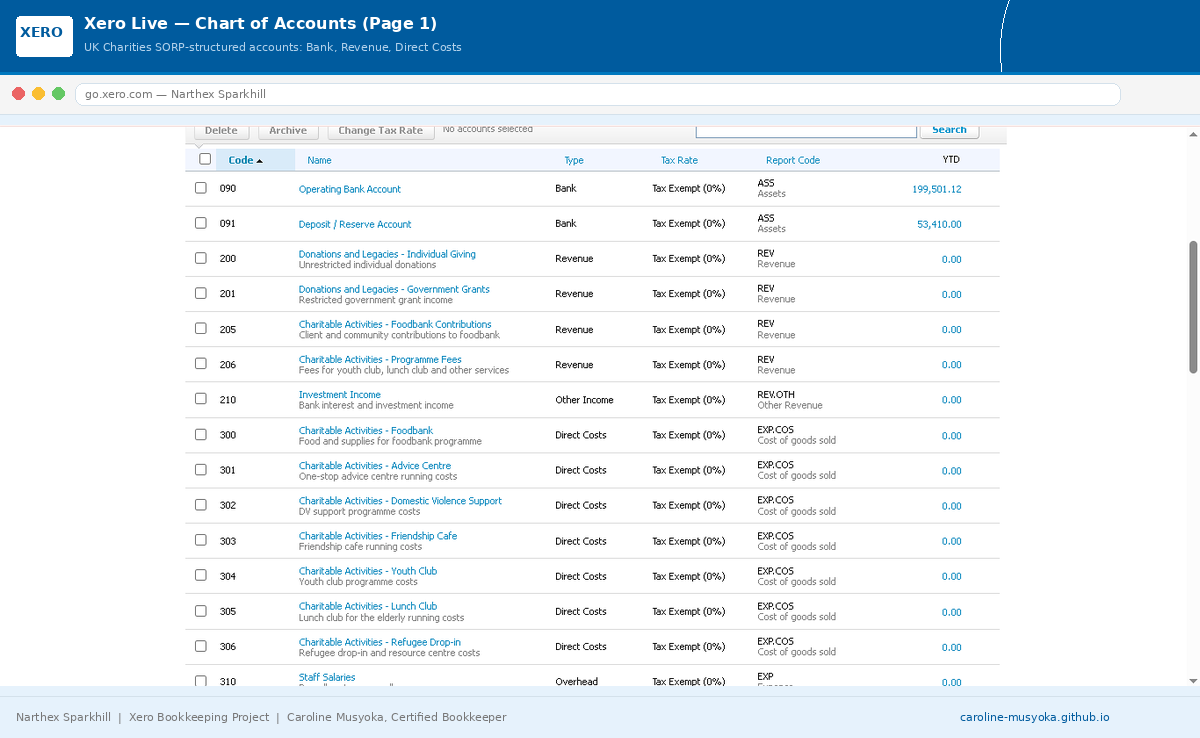Open Operating Bank Account

click(350, 189)
